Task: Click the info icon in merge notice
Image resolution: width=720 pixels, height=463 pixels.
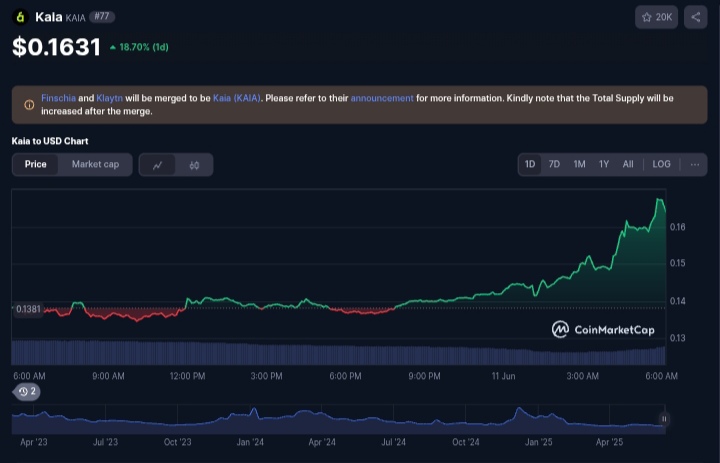Action: tap(28, 104)
